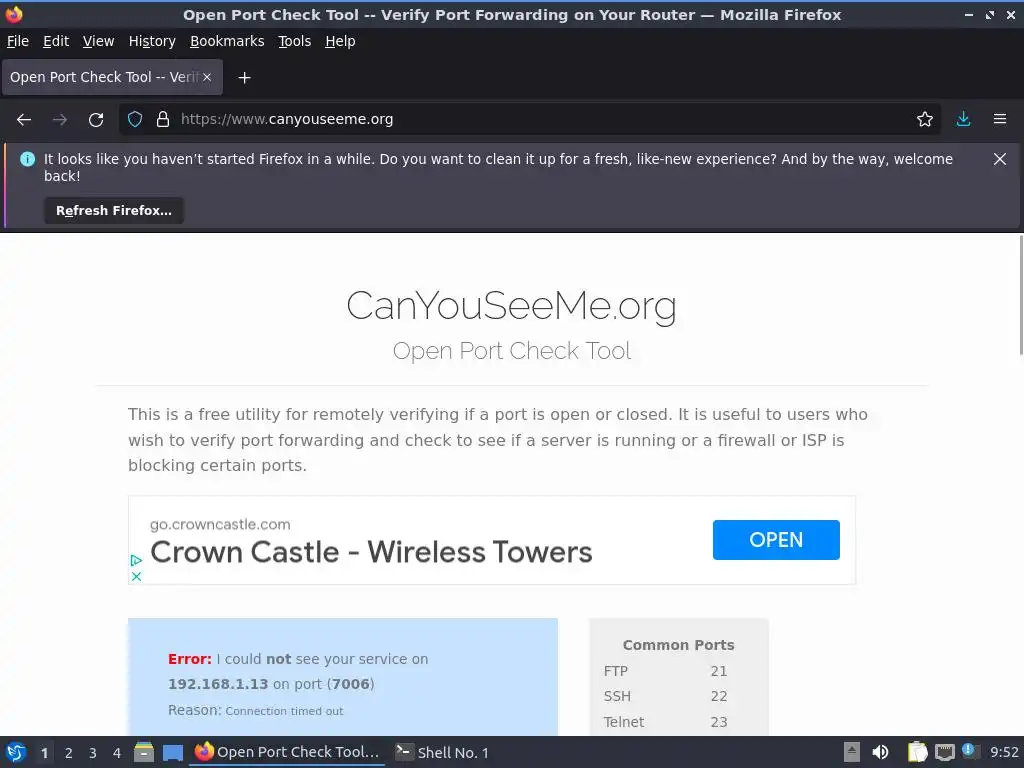Go back to the previous page

click(x=24, y=120)
